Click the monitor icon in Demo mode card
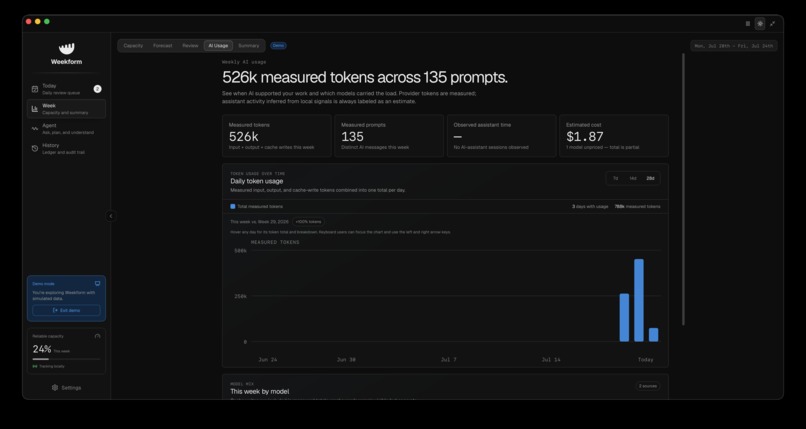The height and width of the screenshot is (429, 806). click(97, 283)
